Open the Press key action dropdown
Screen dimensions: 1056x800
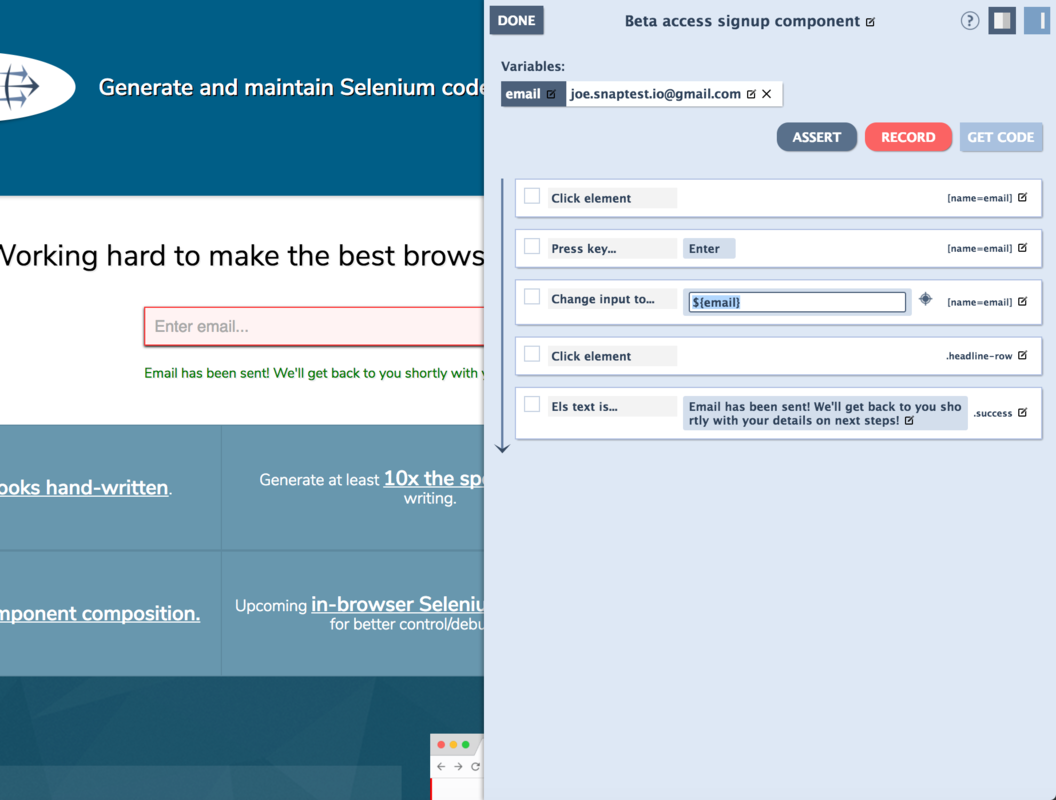coord(612,248)
